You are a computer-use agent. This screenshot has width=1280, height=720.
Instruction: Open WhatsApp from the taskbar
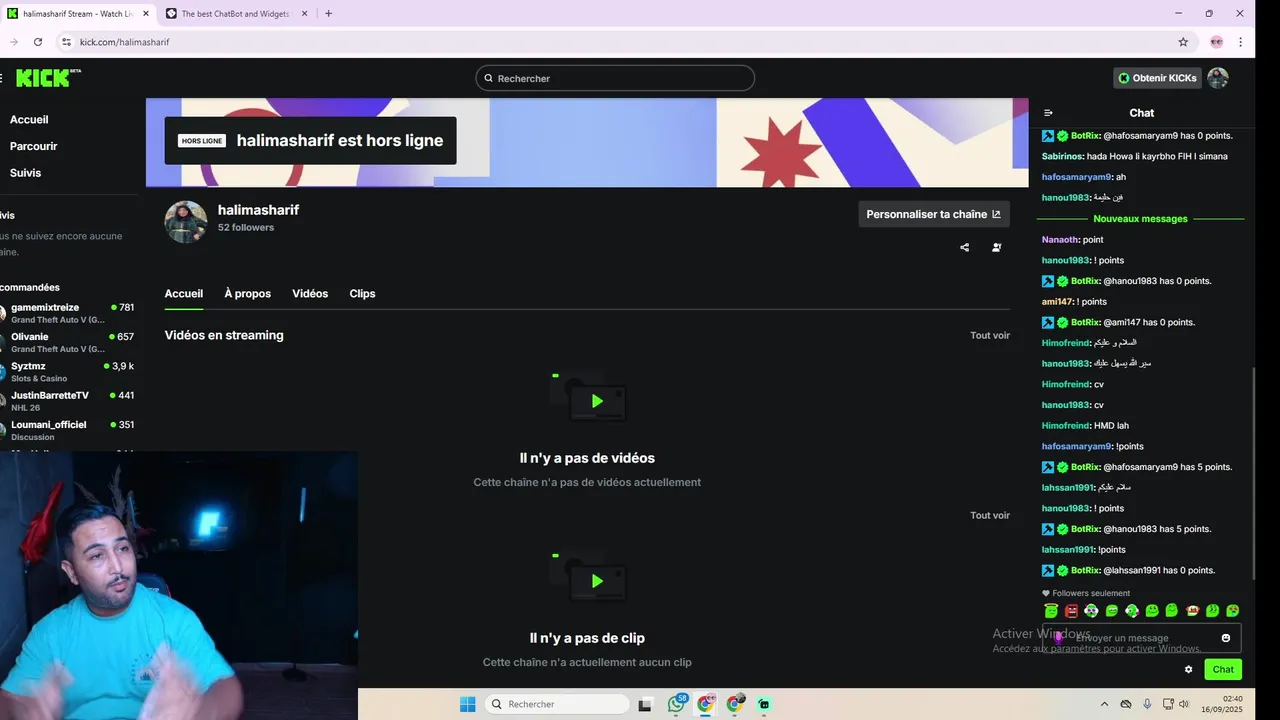coord(677,704)
